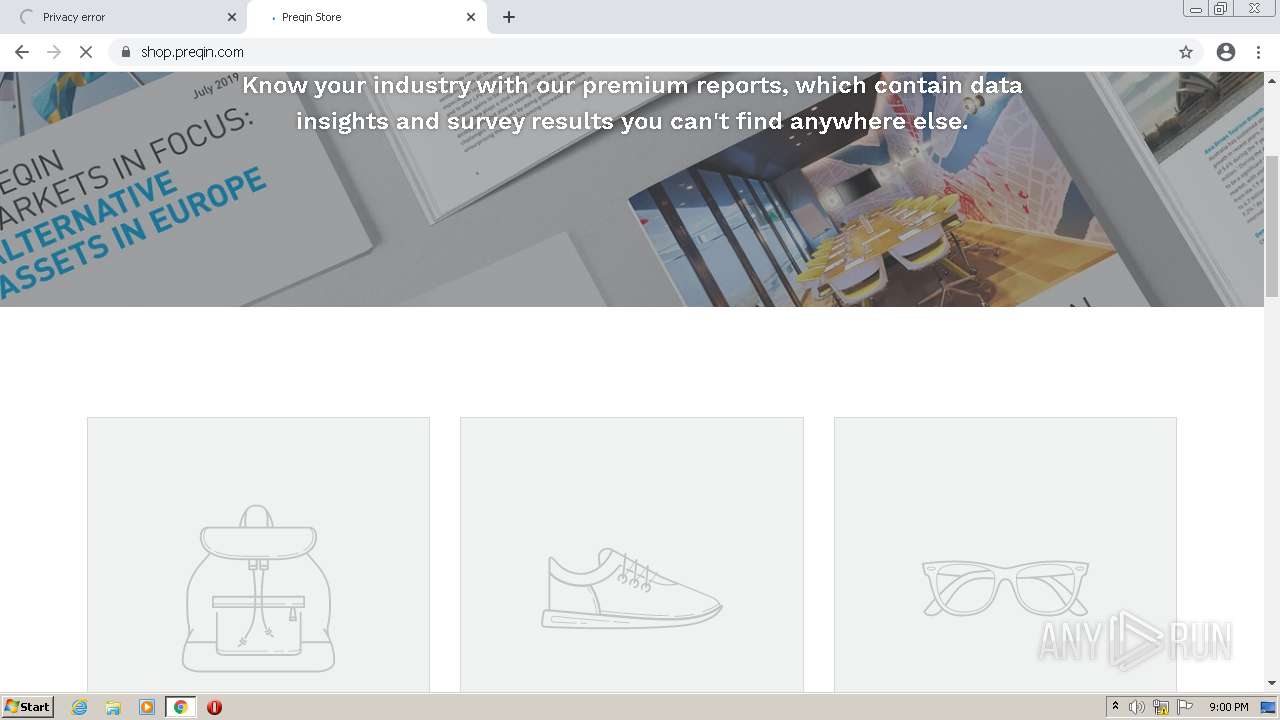
Task: Open the Action Center flag icon
Action: pos(1185,707)
